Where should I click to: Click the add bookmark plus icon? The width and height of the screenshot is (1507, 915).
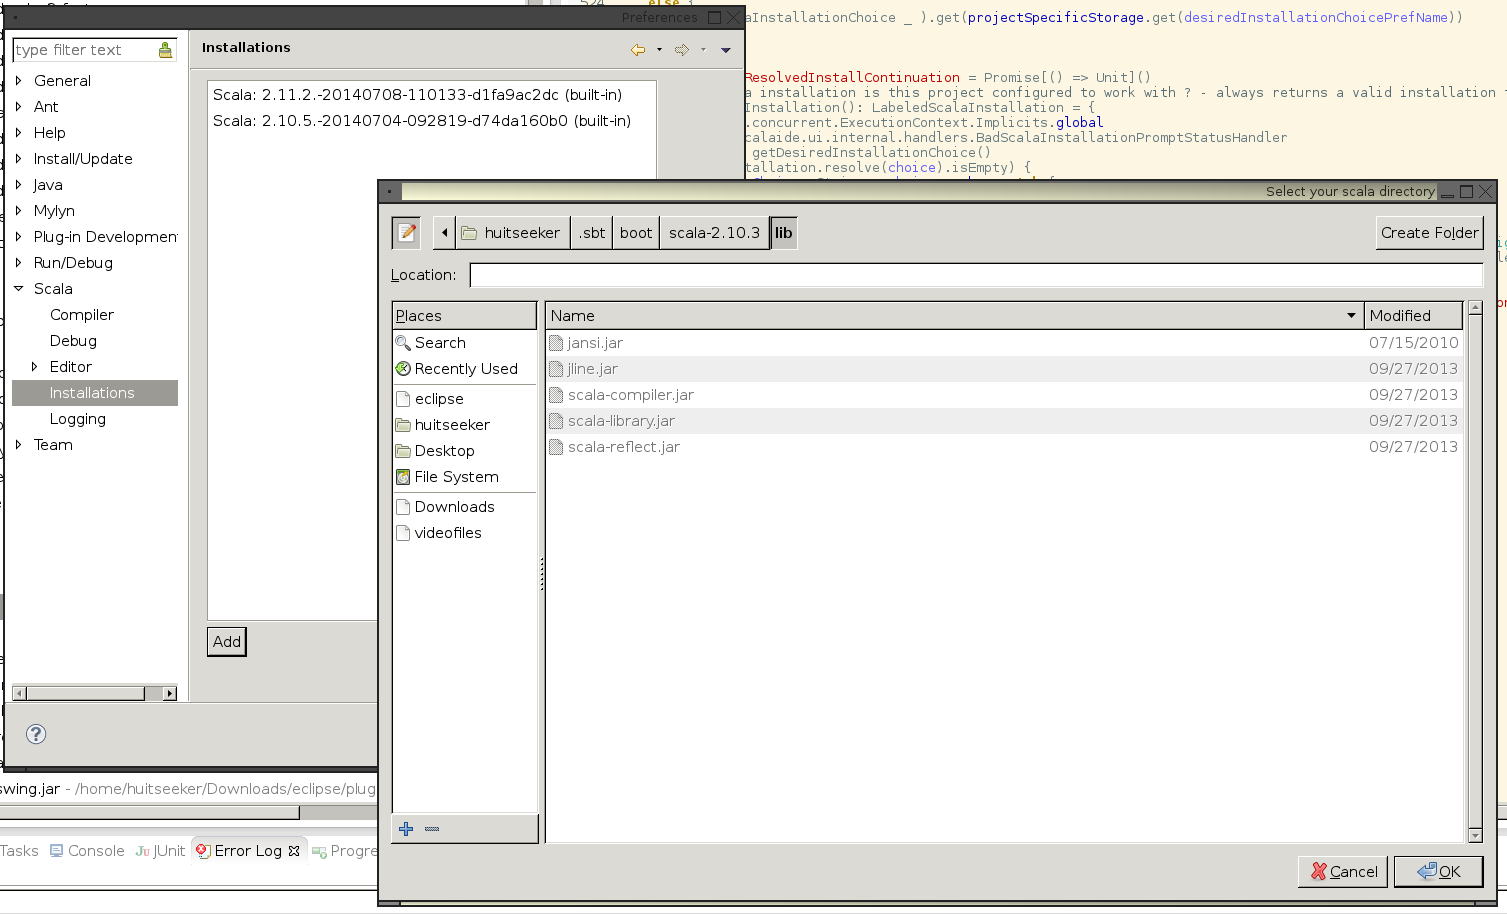point(406,829)
